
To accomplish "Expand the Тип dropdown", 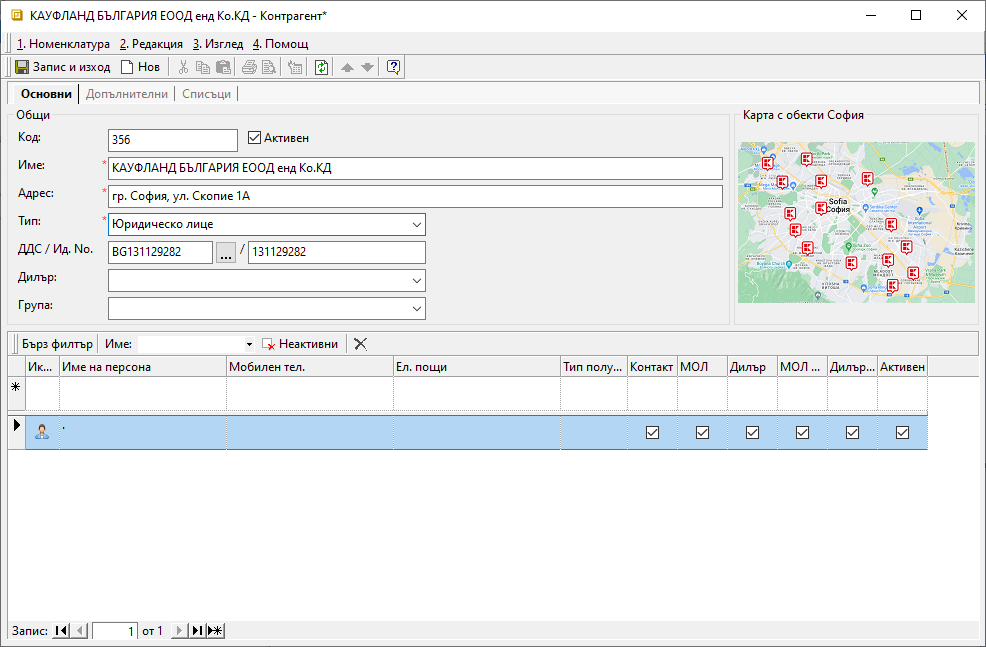I will point(416,225).
